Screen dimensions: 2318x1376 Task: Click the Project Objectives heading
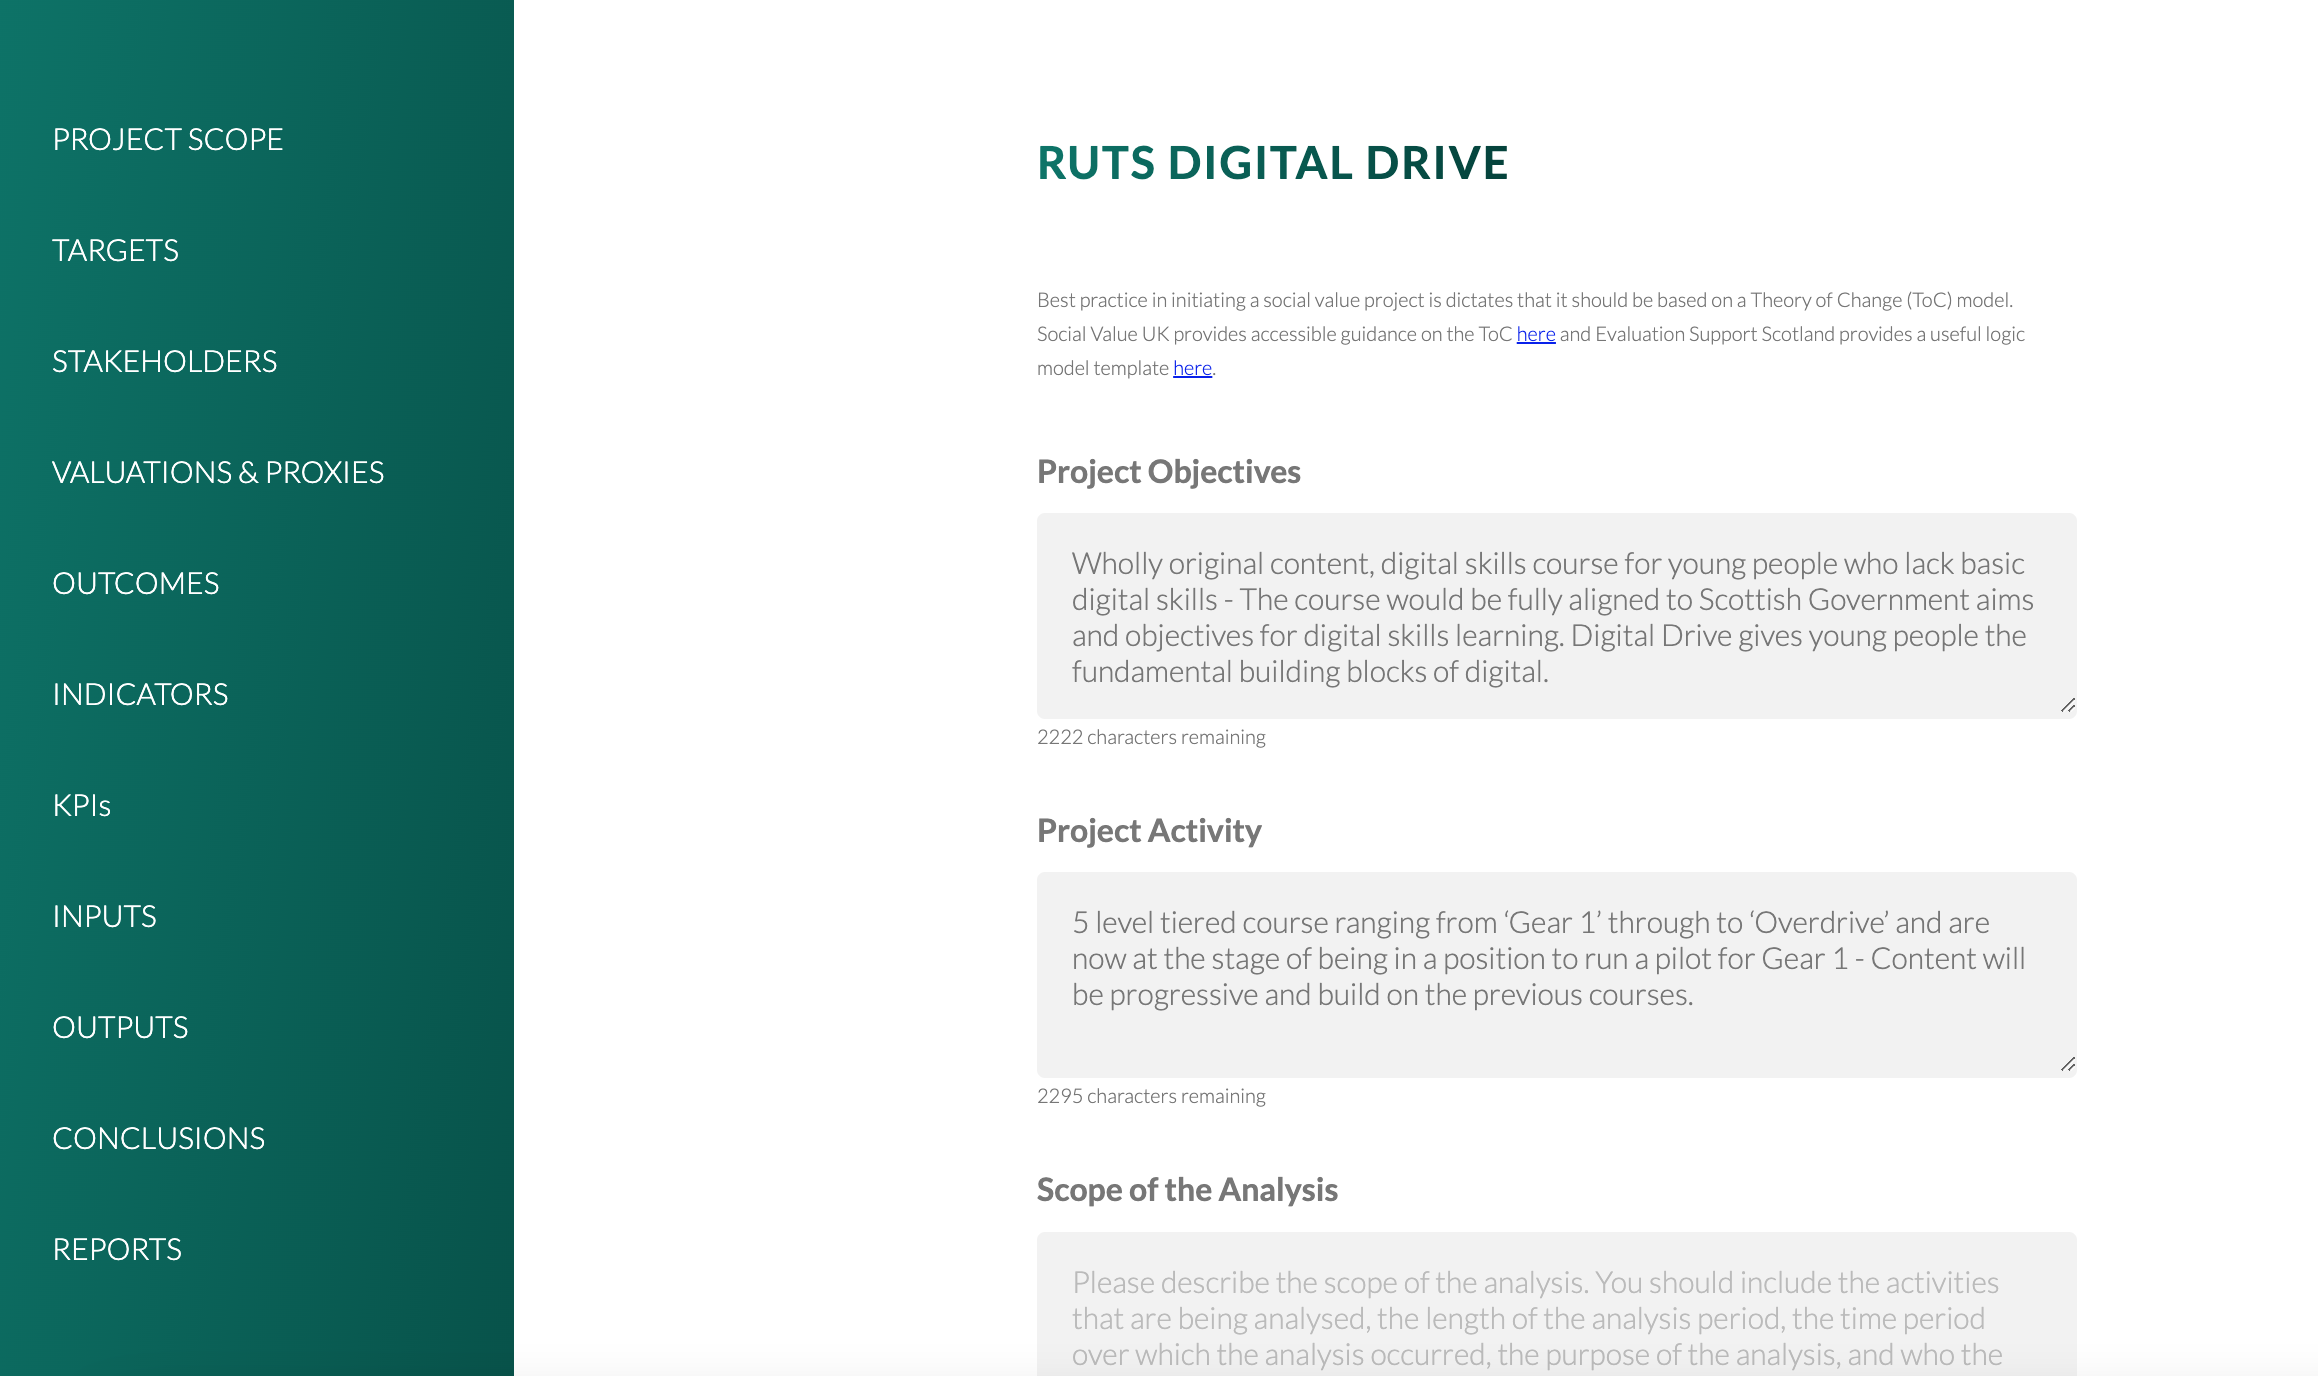click(1169, 472)
